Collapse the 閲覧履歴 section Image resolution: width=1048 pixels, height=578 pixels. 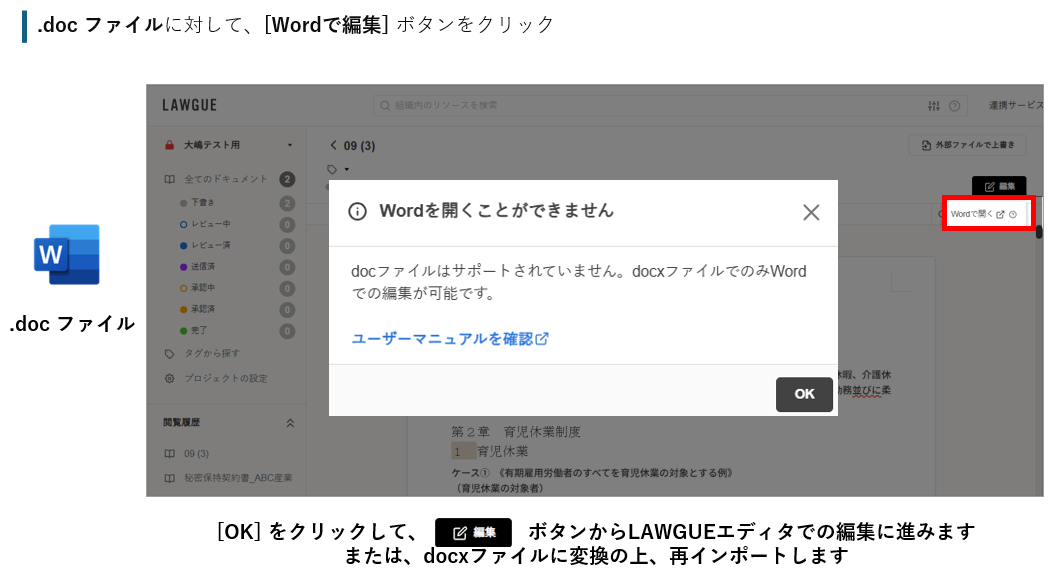290,423
